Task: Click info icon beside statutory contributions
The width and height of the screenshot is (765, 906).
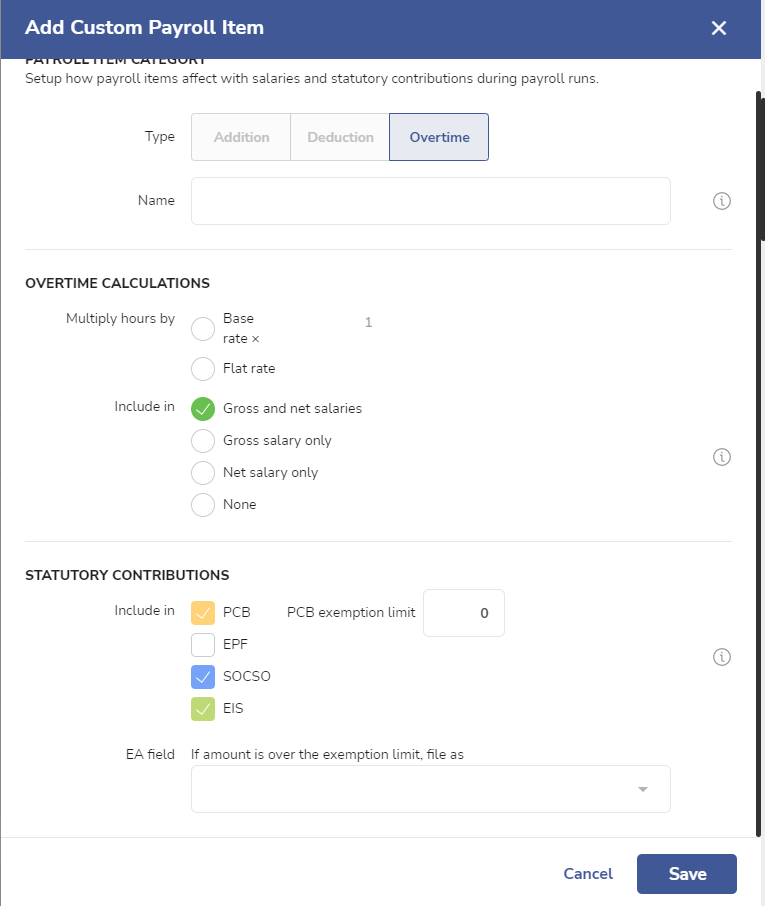Action: pyautogui.click(x=722, y=657)
